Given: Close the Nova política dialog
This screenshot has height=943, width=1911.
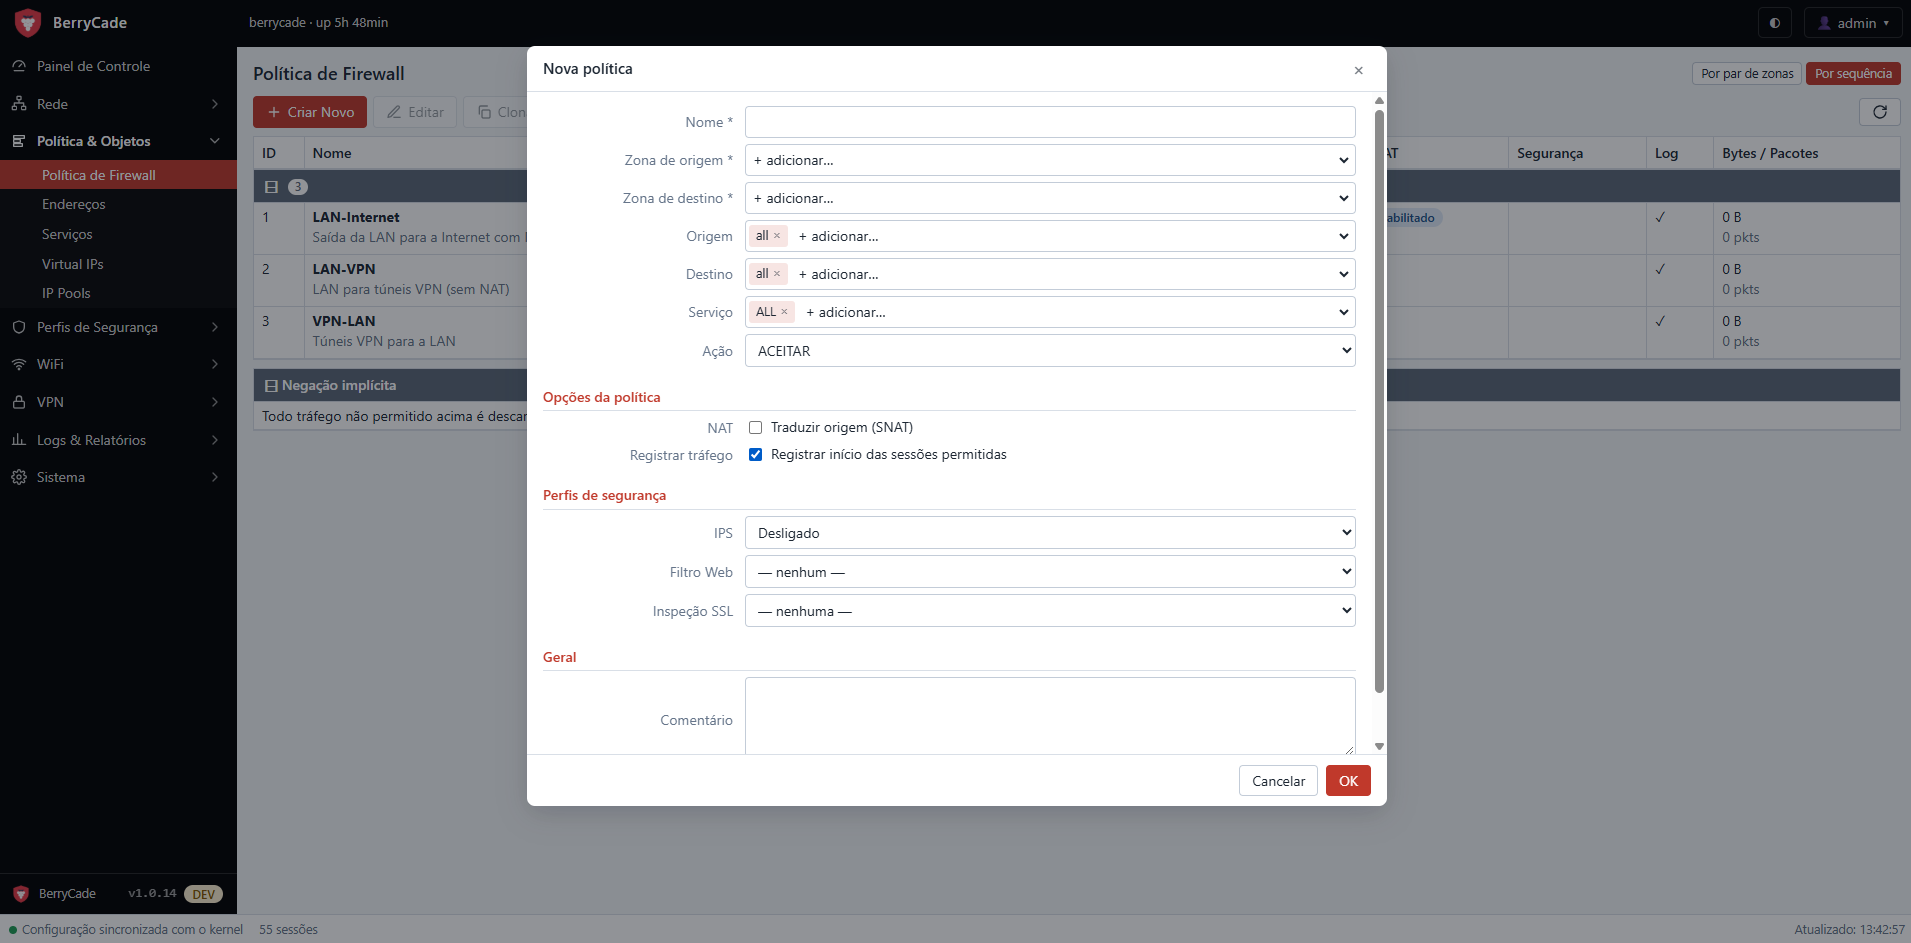Looking at the screenshot, I should (x=1358, y=70).
